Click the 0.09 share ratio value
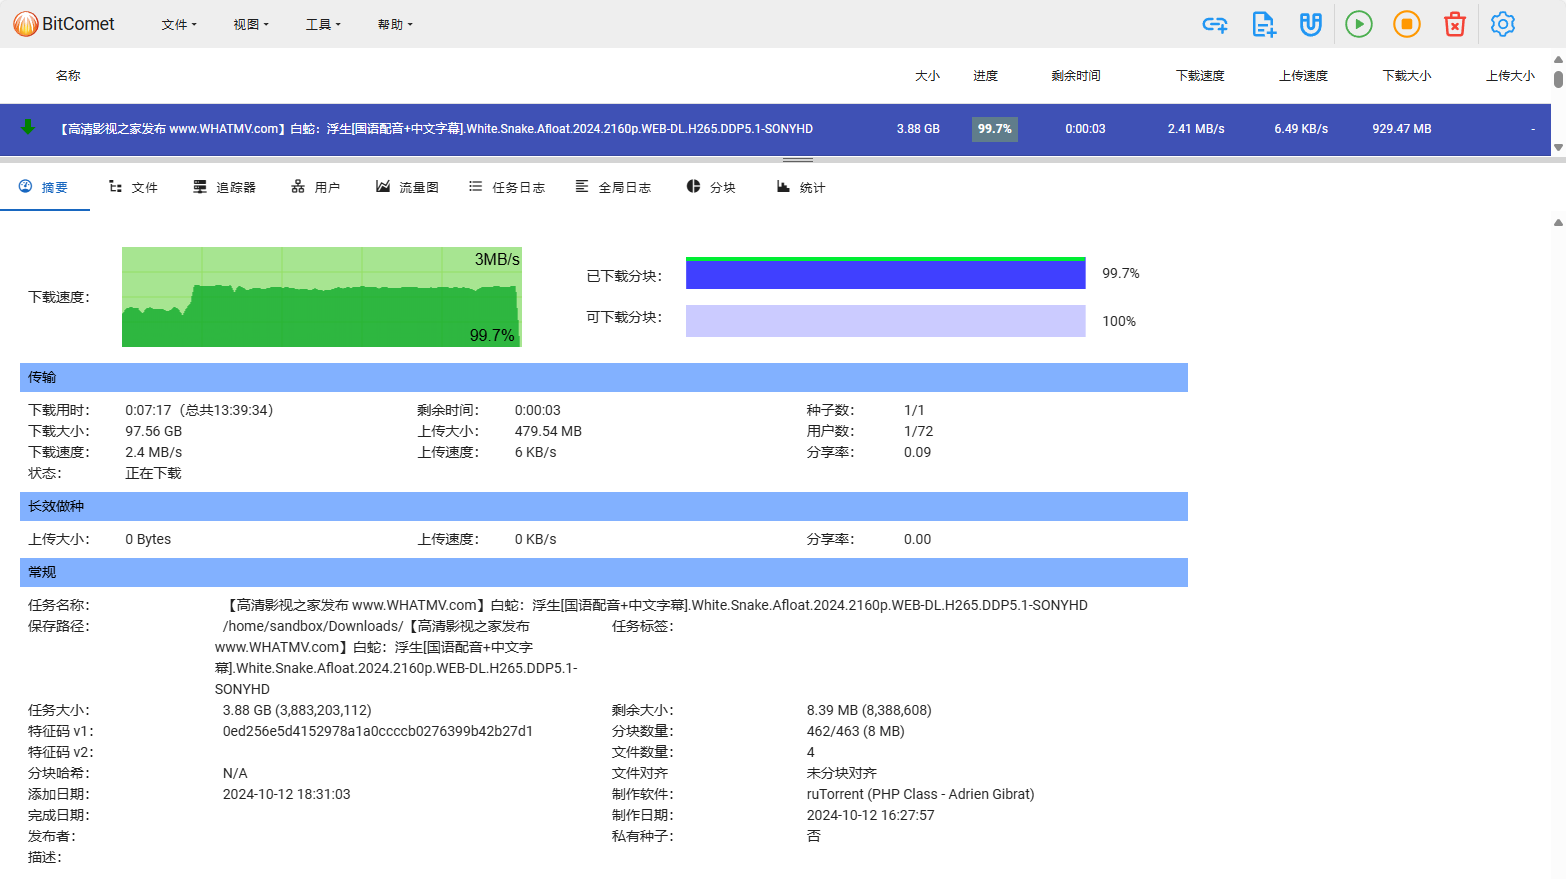Screen dimensions: 1566x879 click(918, 452)
